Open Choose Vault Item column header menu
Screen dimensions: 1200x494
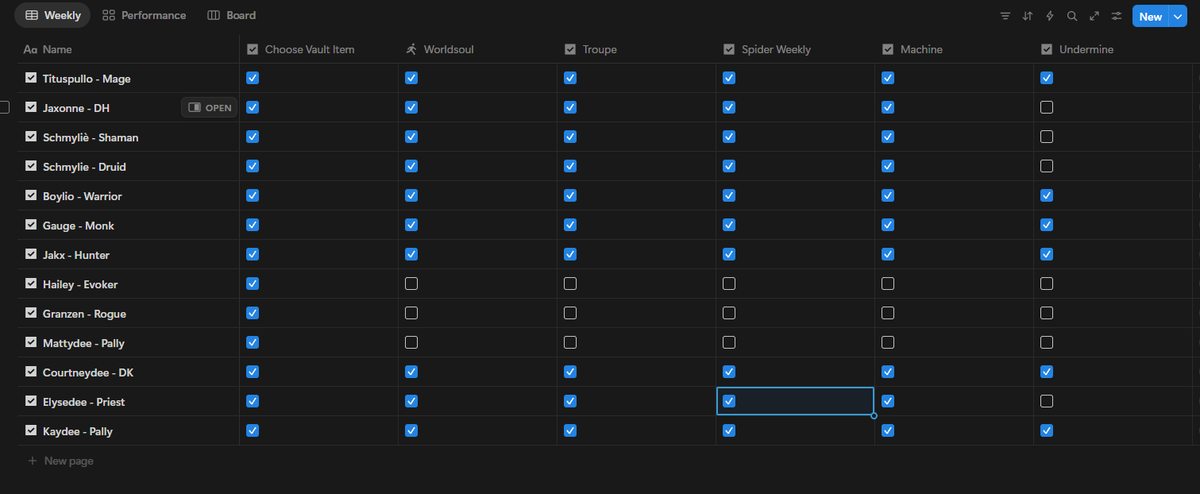[319, 49]
